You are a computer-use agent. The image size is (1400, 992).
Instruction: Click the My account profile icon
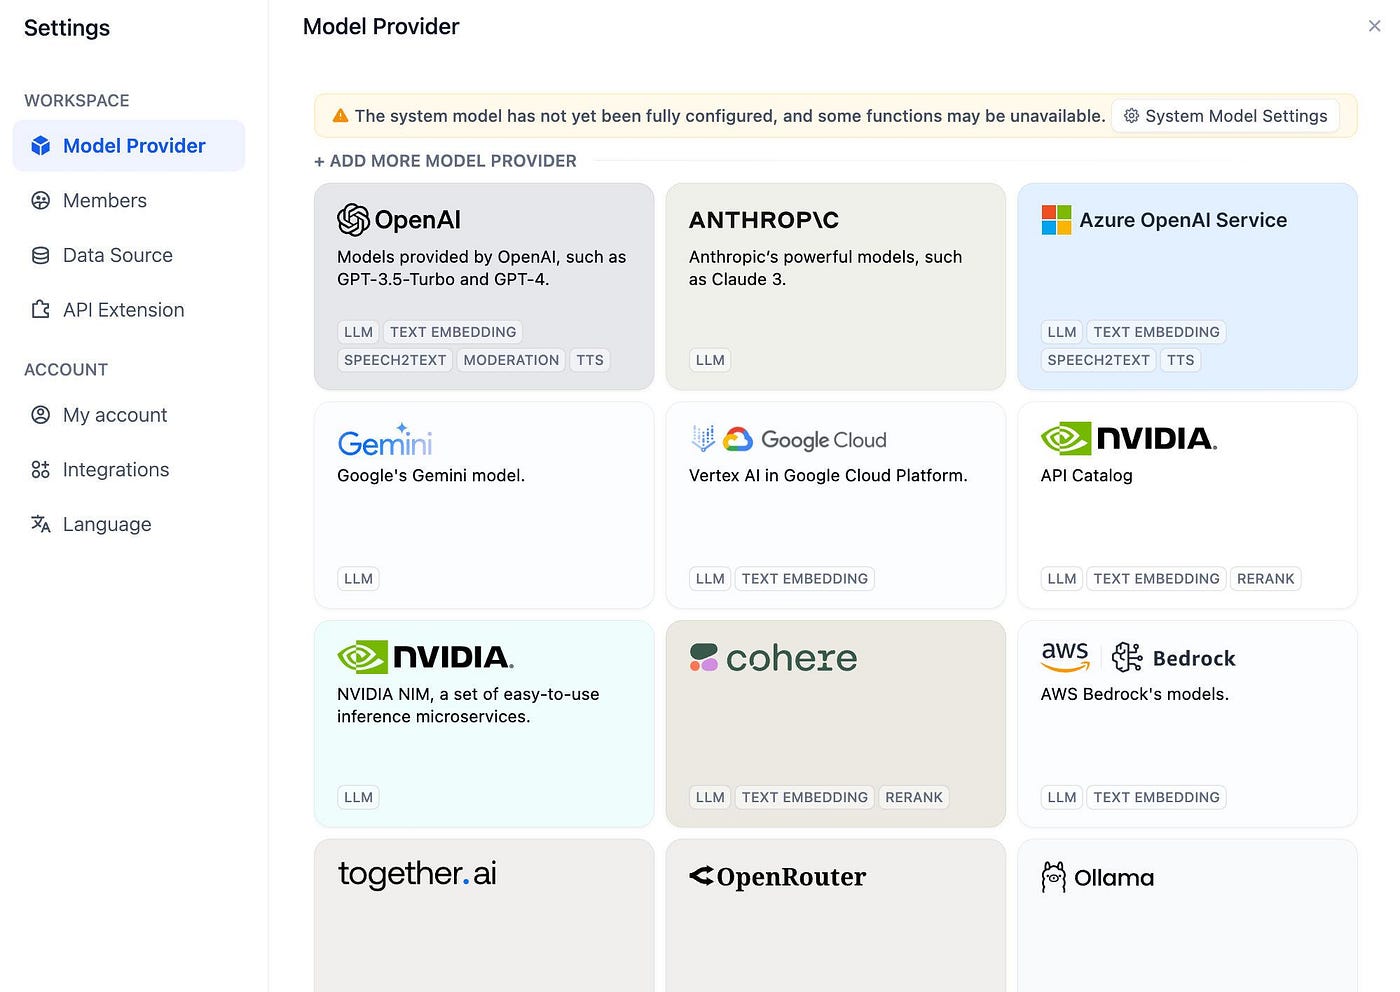tap(40, 415)
